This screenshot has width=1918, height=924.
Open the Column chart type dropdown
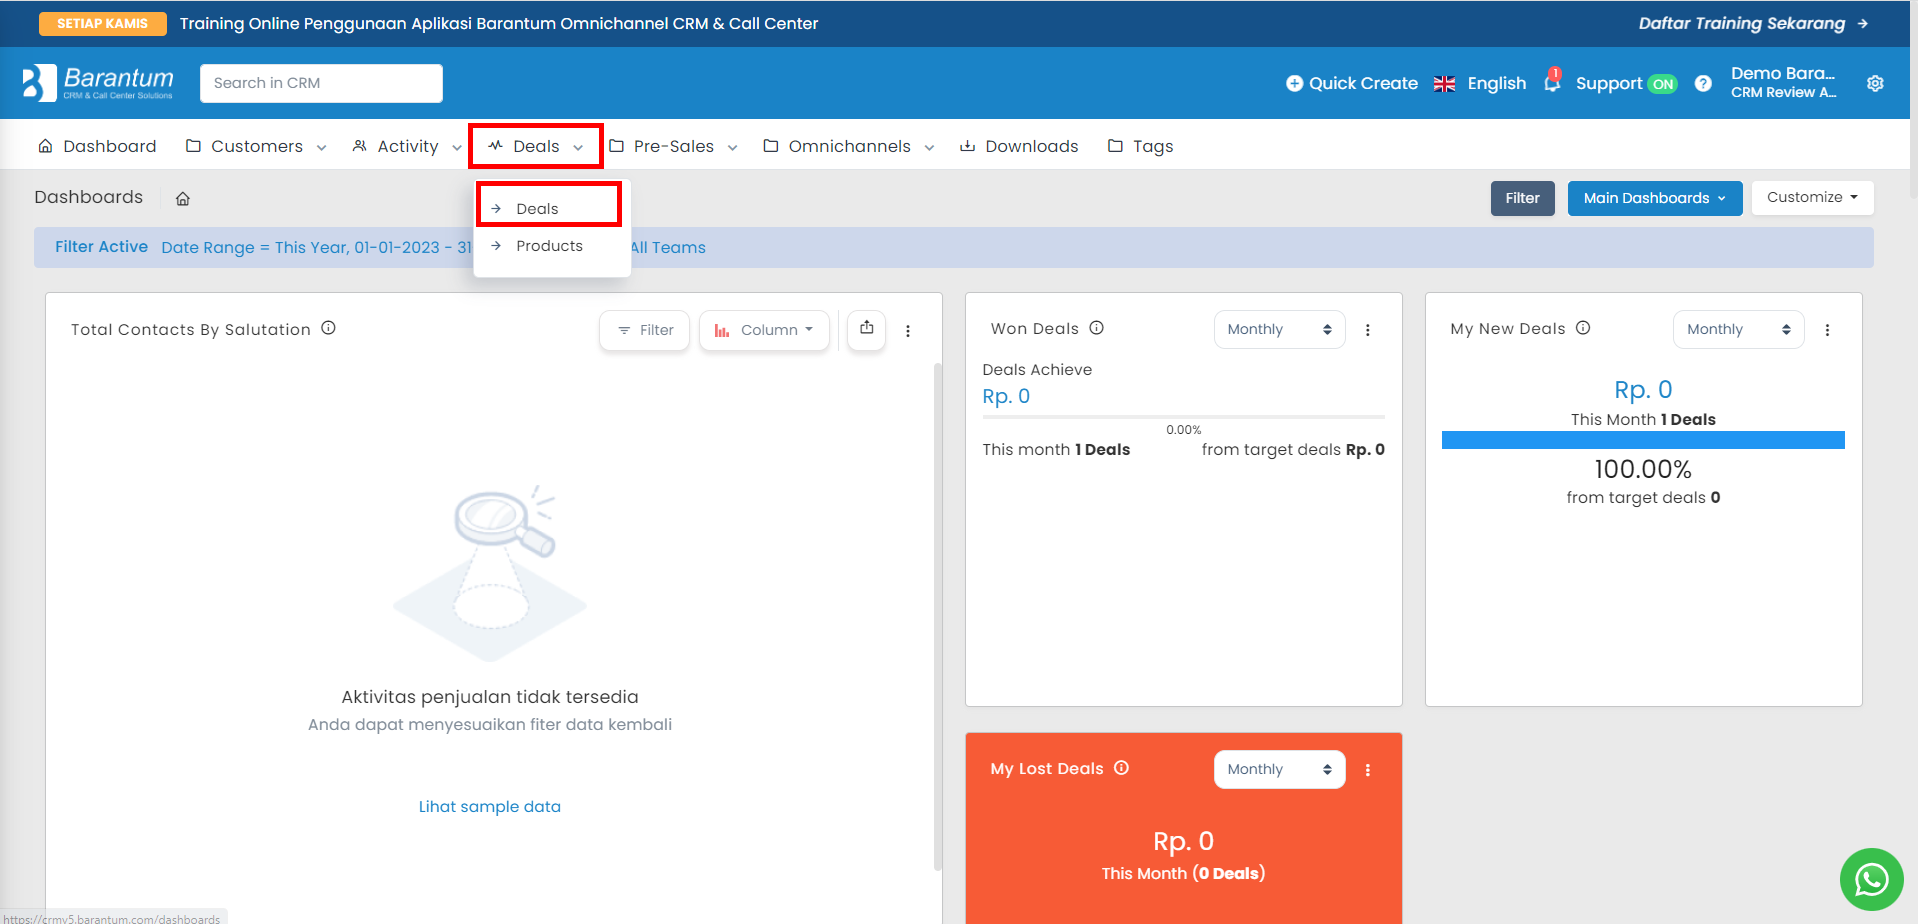click(764, 330)
